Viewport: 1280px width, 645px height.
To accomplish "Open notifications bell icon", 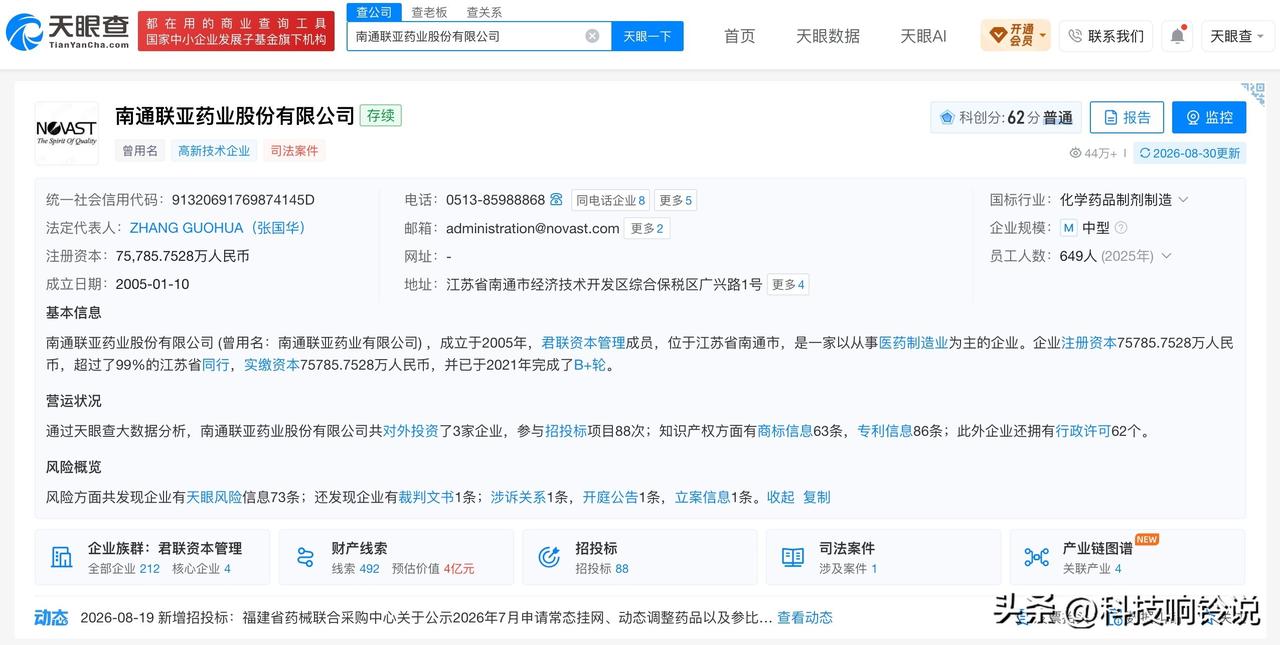I will (1177, 36).
